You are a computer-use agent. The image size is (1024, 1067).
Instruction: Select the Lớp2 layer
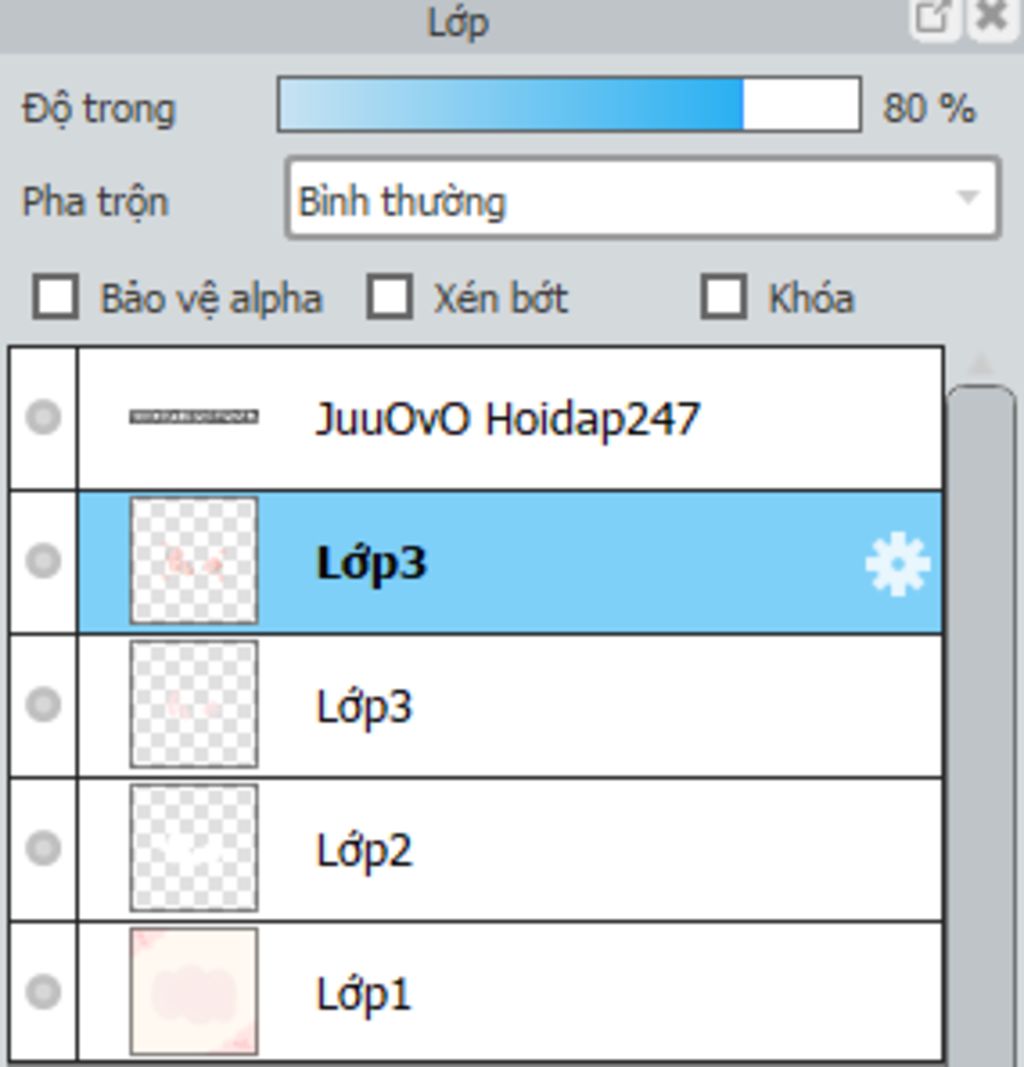pos(510,849)
